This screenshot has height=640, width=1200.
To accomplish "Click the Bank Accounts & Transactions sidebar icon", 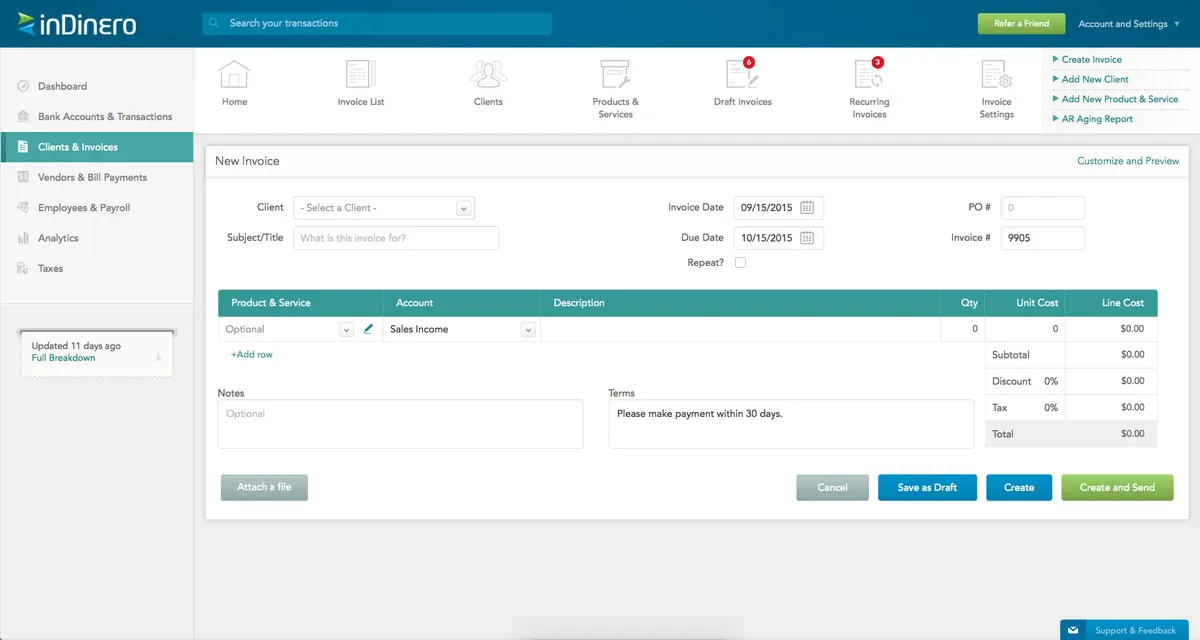I will 23,116.
